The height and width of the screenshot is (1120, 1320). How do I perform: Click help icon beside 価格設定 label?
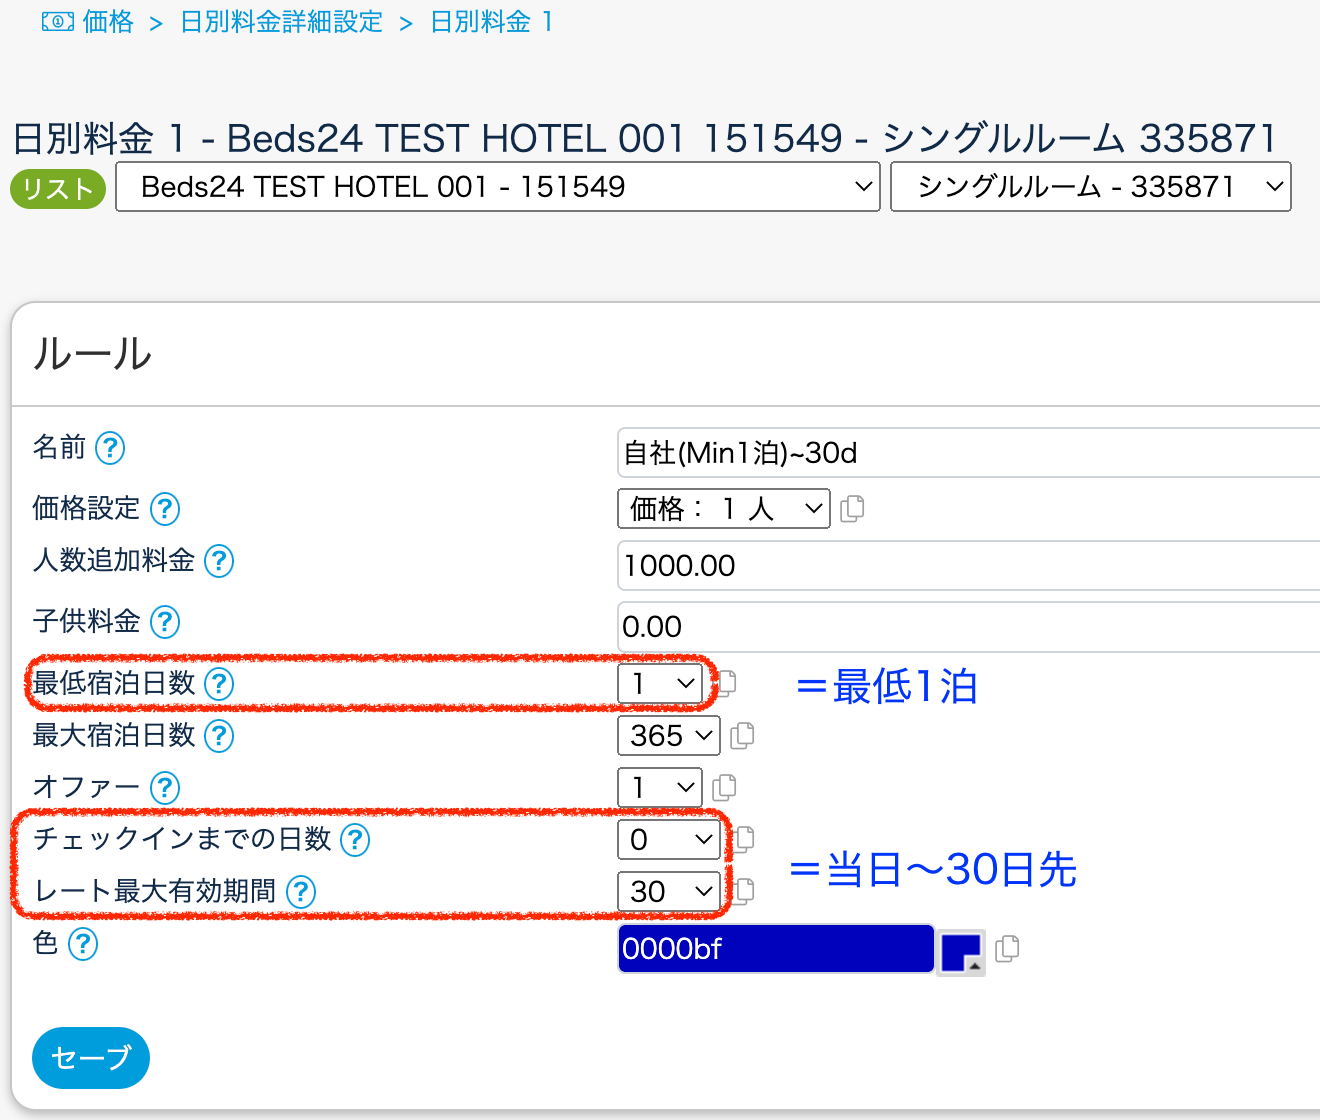pos(165,509)
